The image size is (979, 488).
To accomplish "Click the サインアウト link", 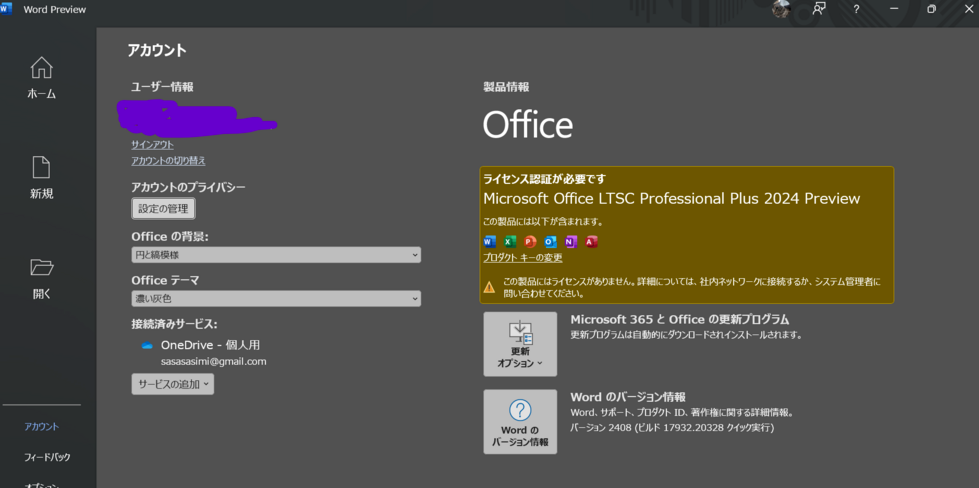I will tap(152, 145).
